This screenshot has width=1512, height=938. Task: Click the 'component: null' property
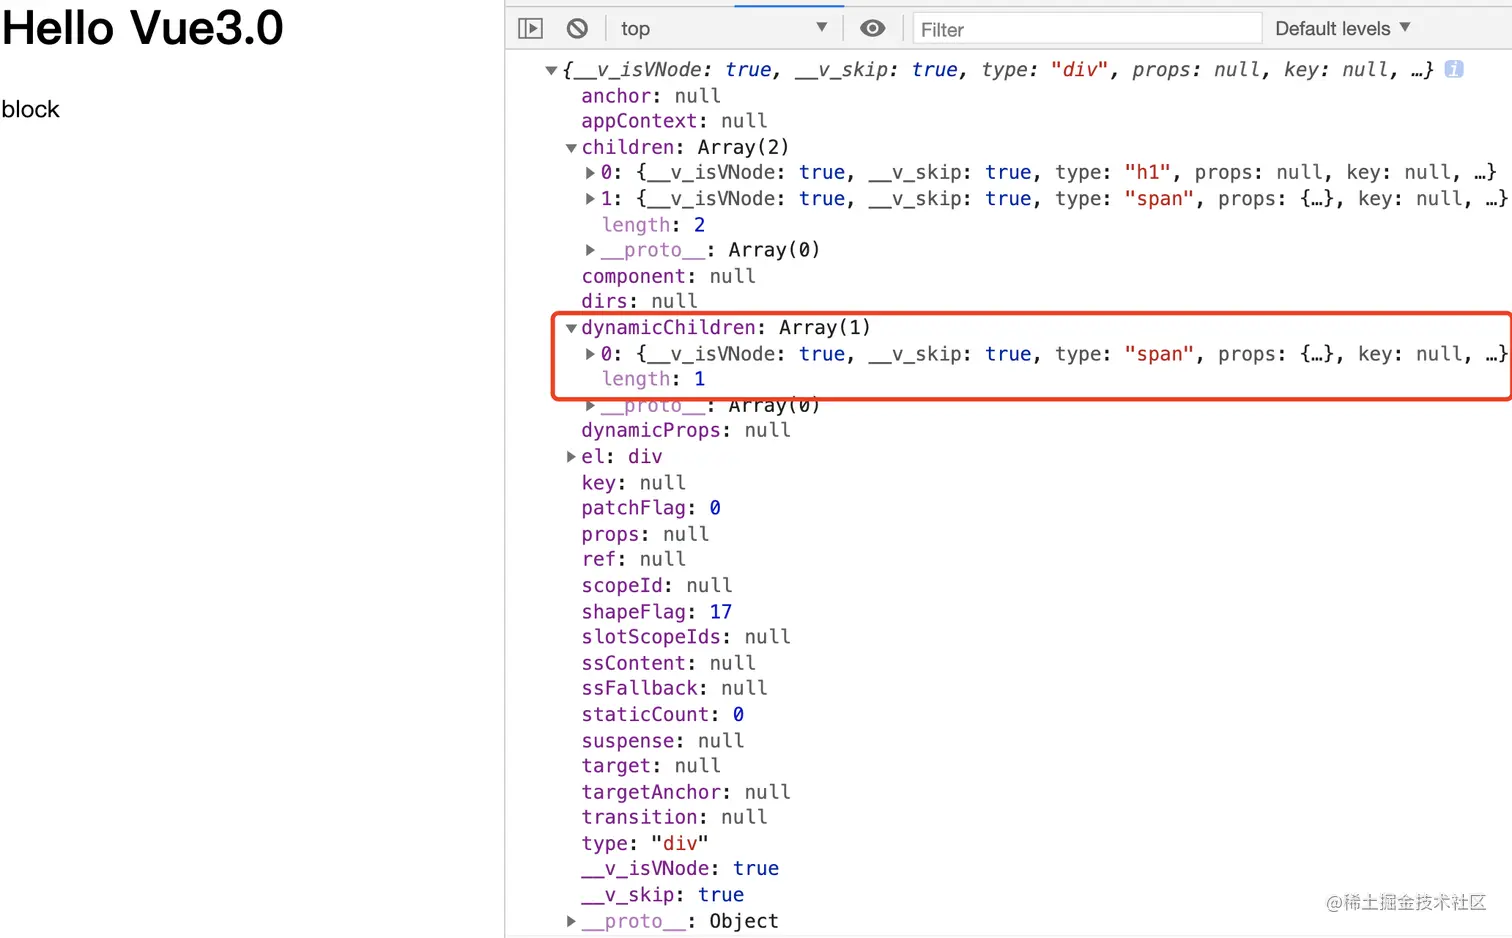click(x=668, y=276)
